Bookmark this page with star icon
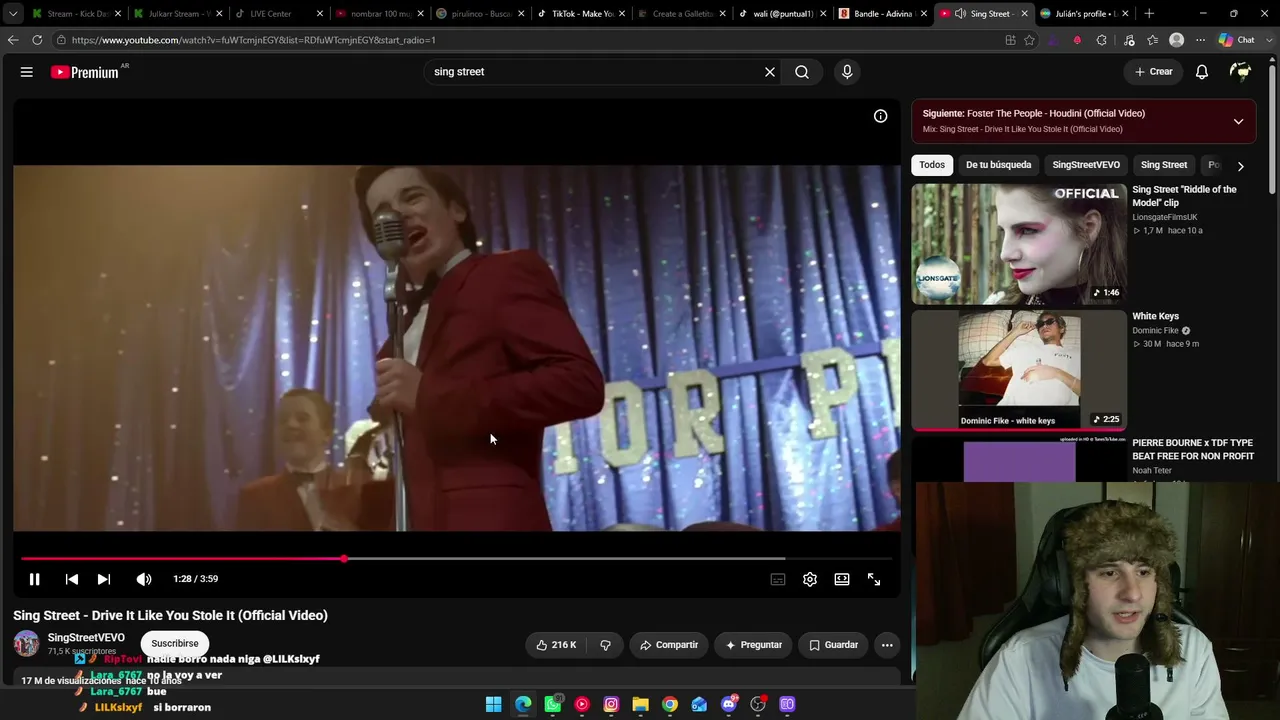The image size is (1280, 720). pyautogui.click(x=1029, y=40)
